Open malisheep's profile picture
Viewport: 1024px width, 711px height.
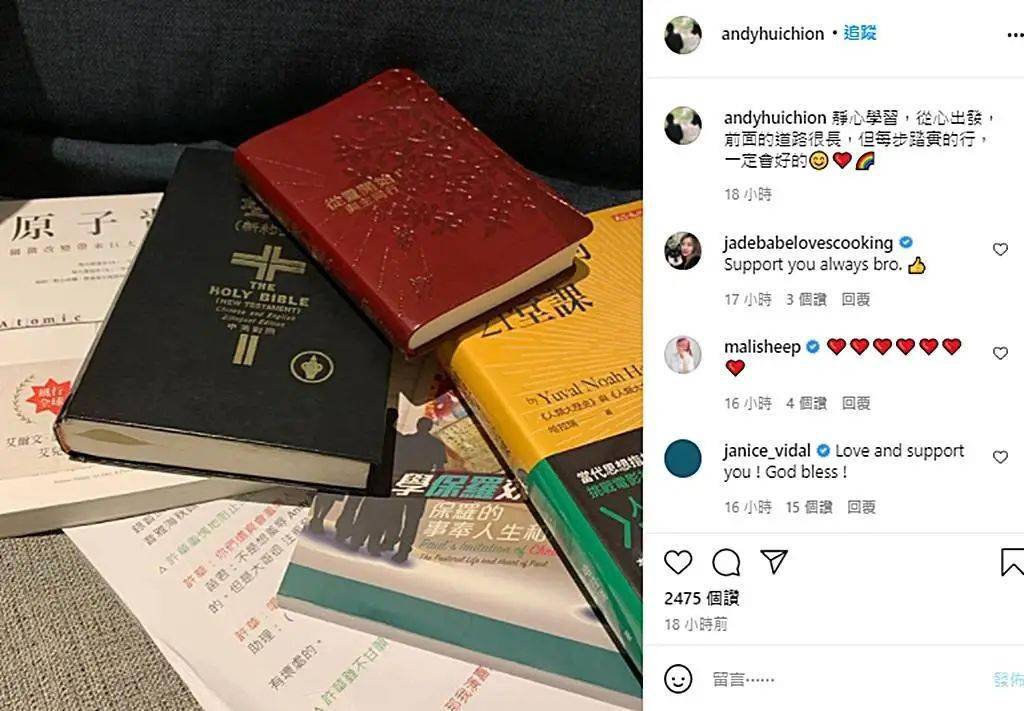(x=682, y=355)
